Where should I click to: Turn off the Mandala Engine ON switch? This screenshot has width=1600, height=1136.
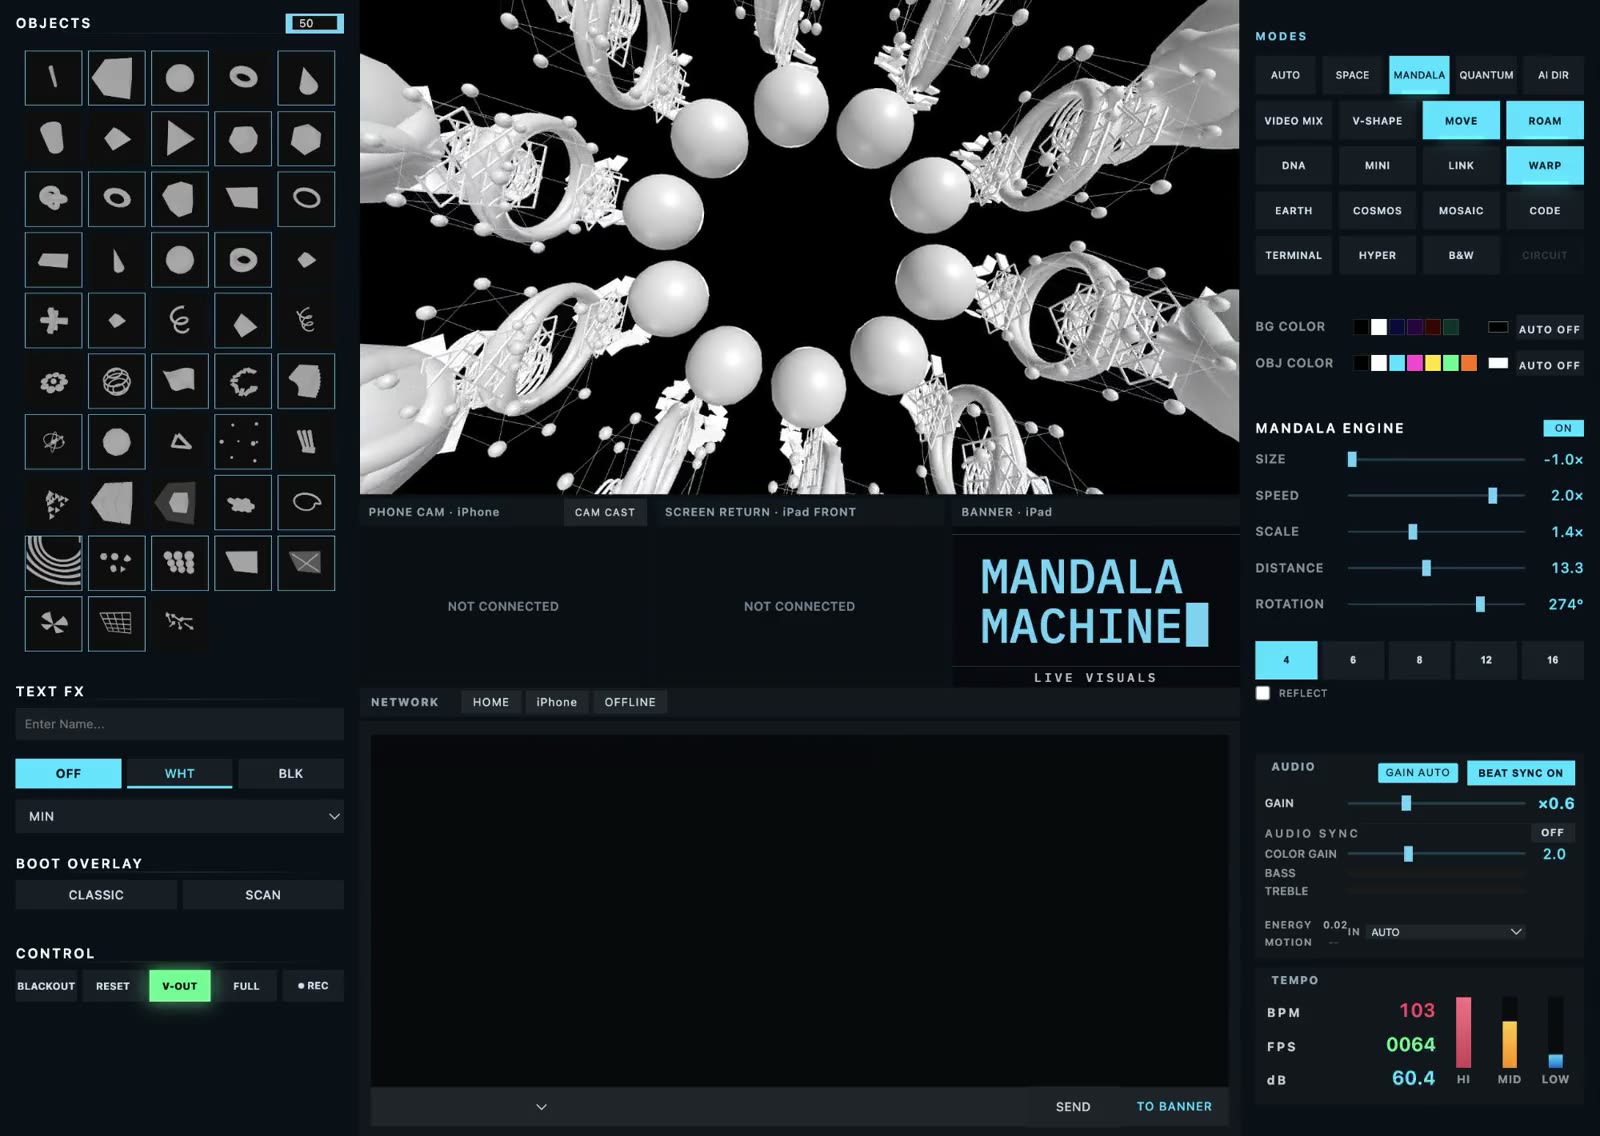click(x=1563, y=428)
